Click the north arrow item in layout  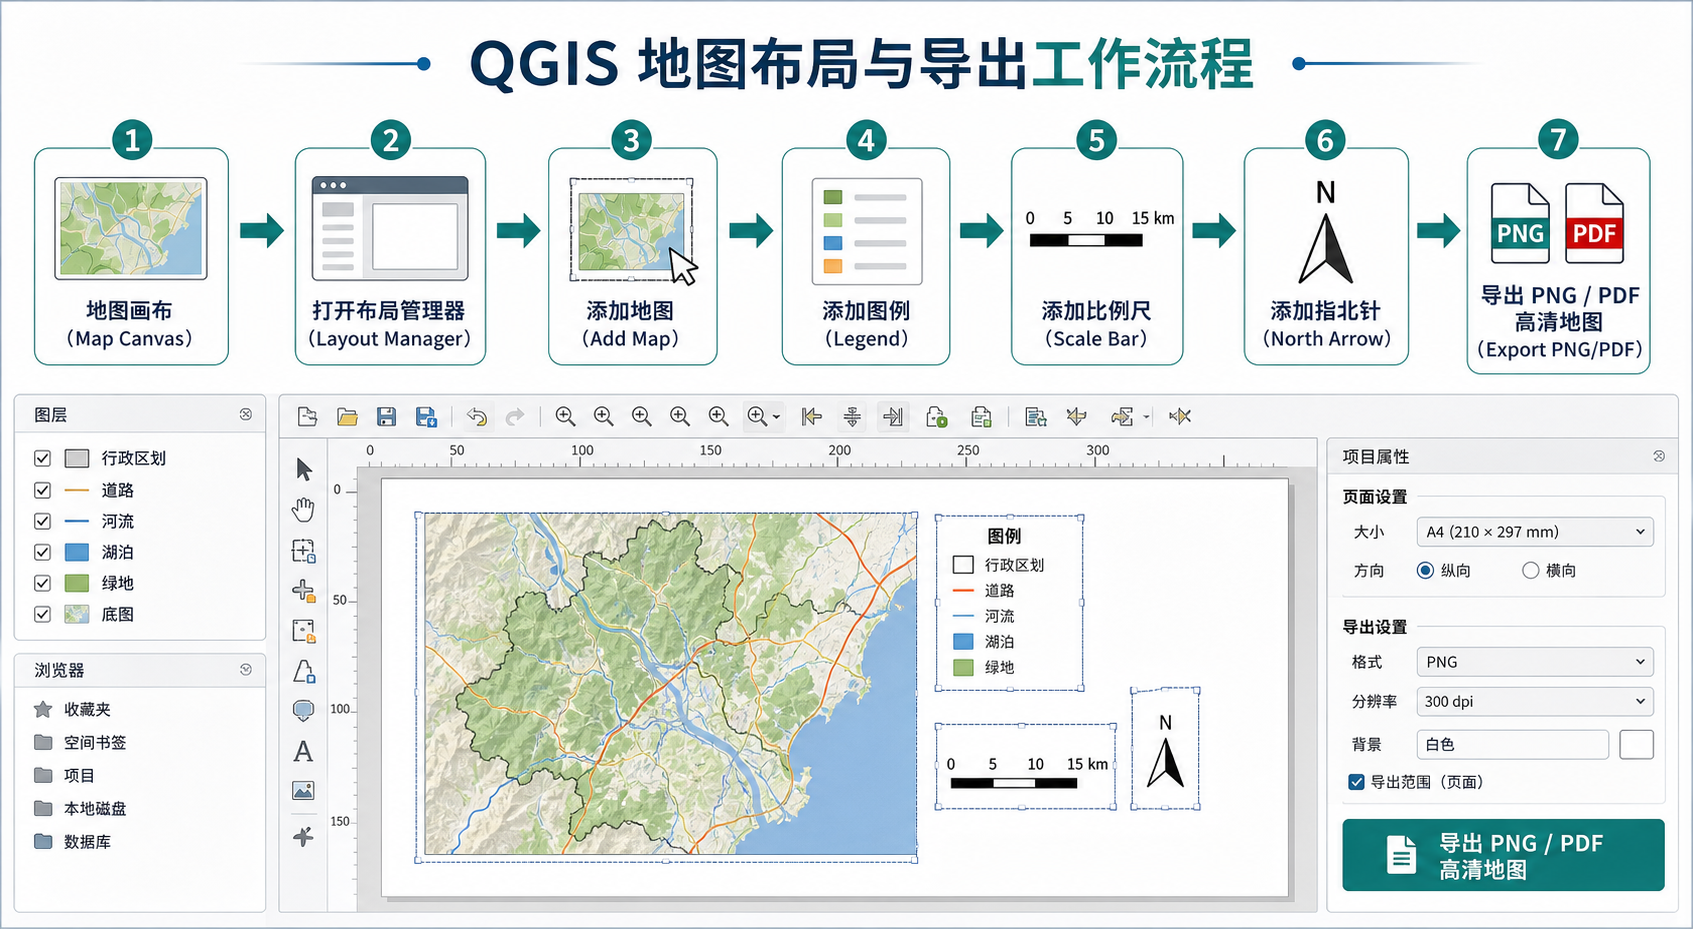[x=1165, y=749]
